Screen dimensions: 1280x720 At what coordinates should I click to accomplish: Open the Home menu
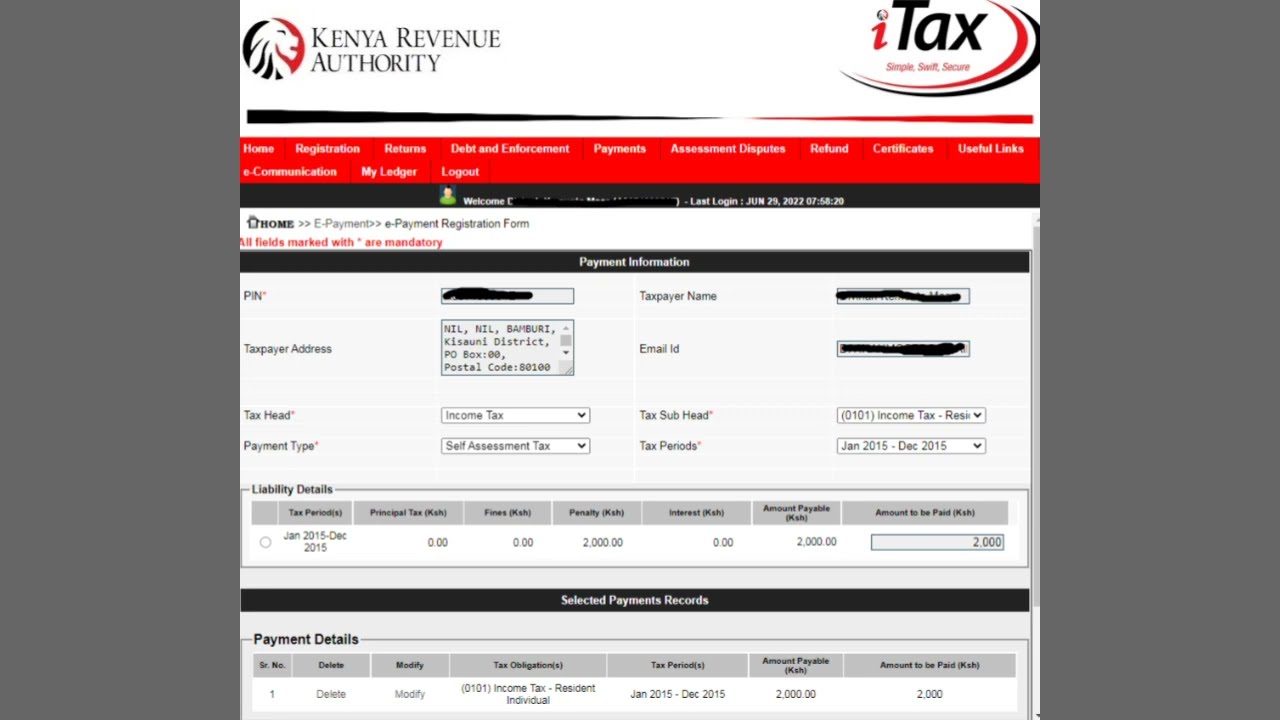[x=258, y=148]
